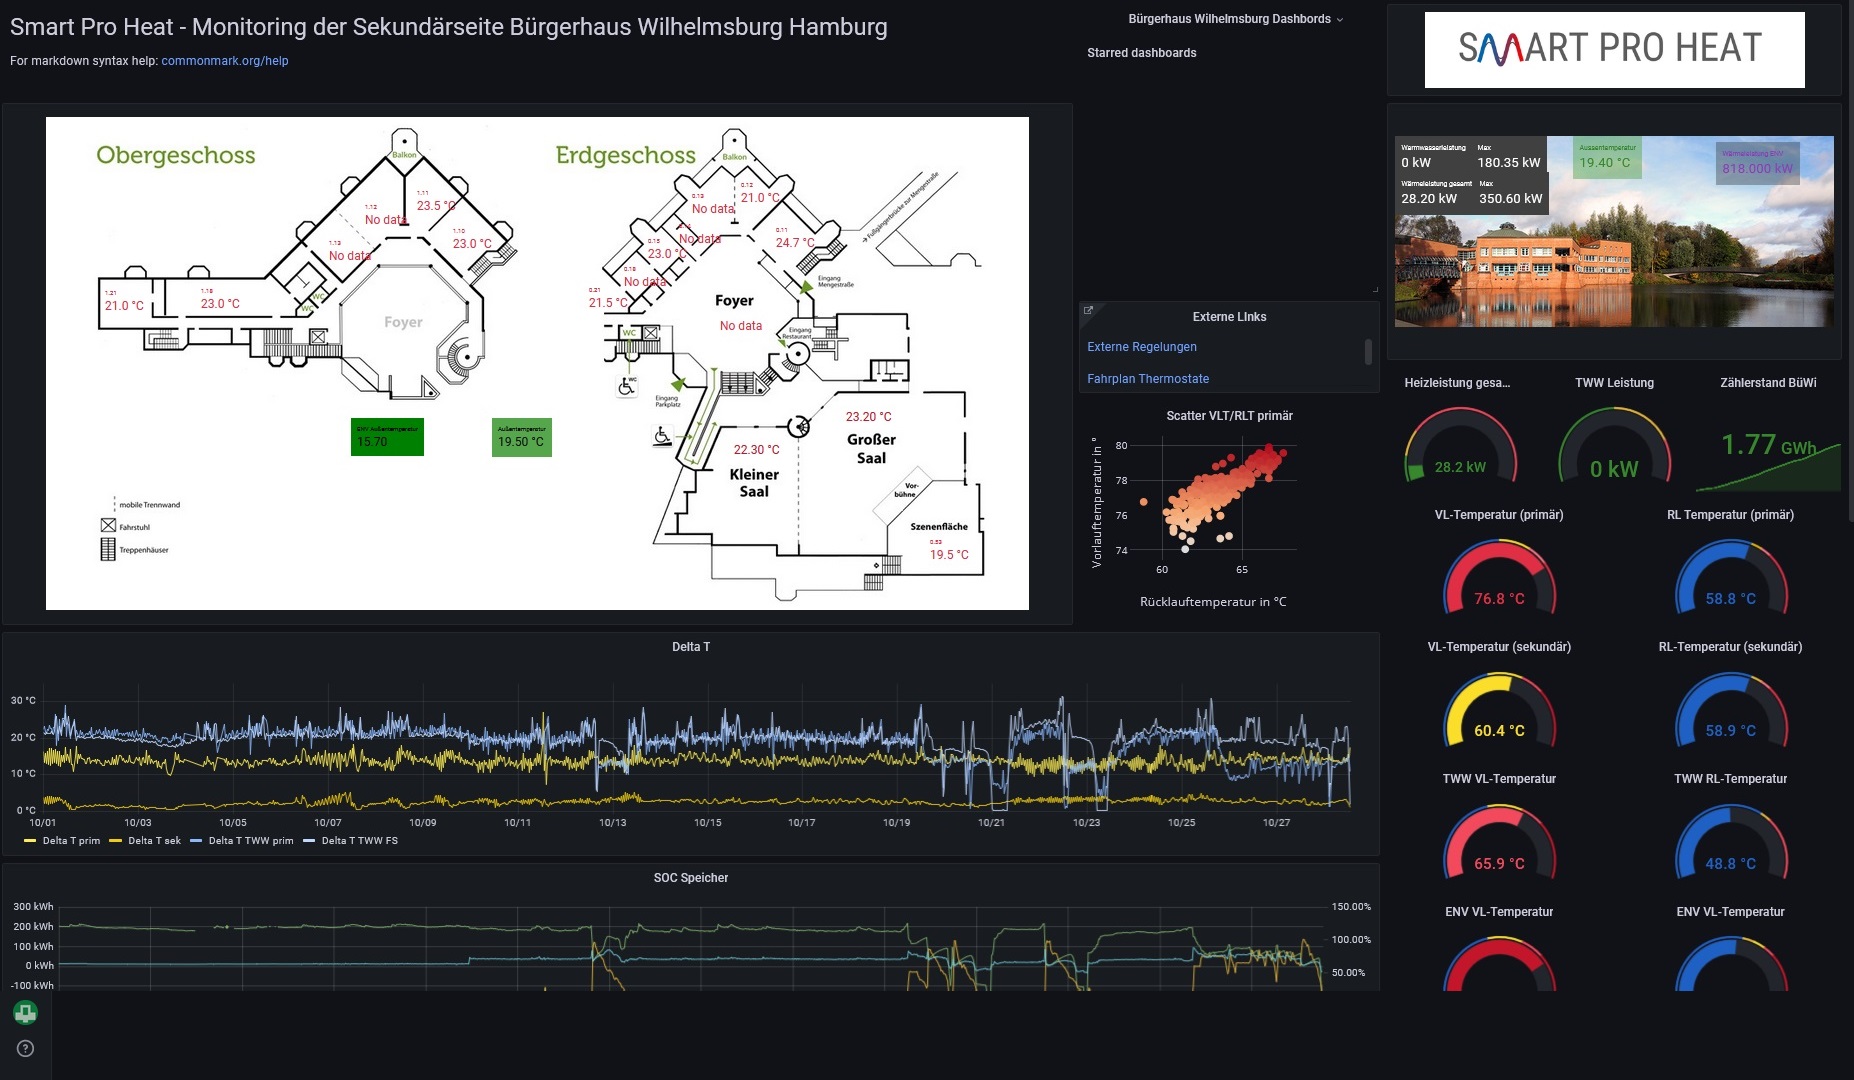
Task: Click the 28.2 kW Heizleistung gauge
Action: (1460, 445)
